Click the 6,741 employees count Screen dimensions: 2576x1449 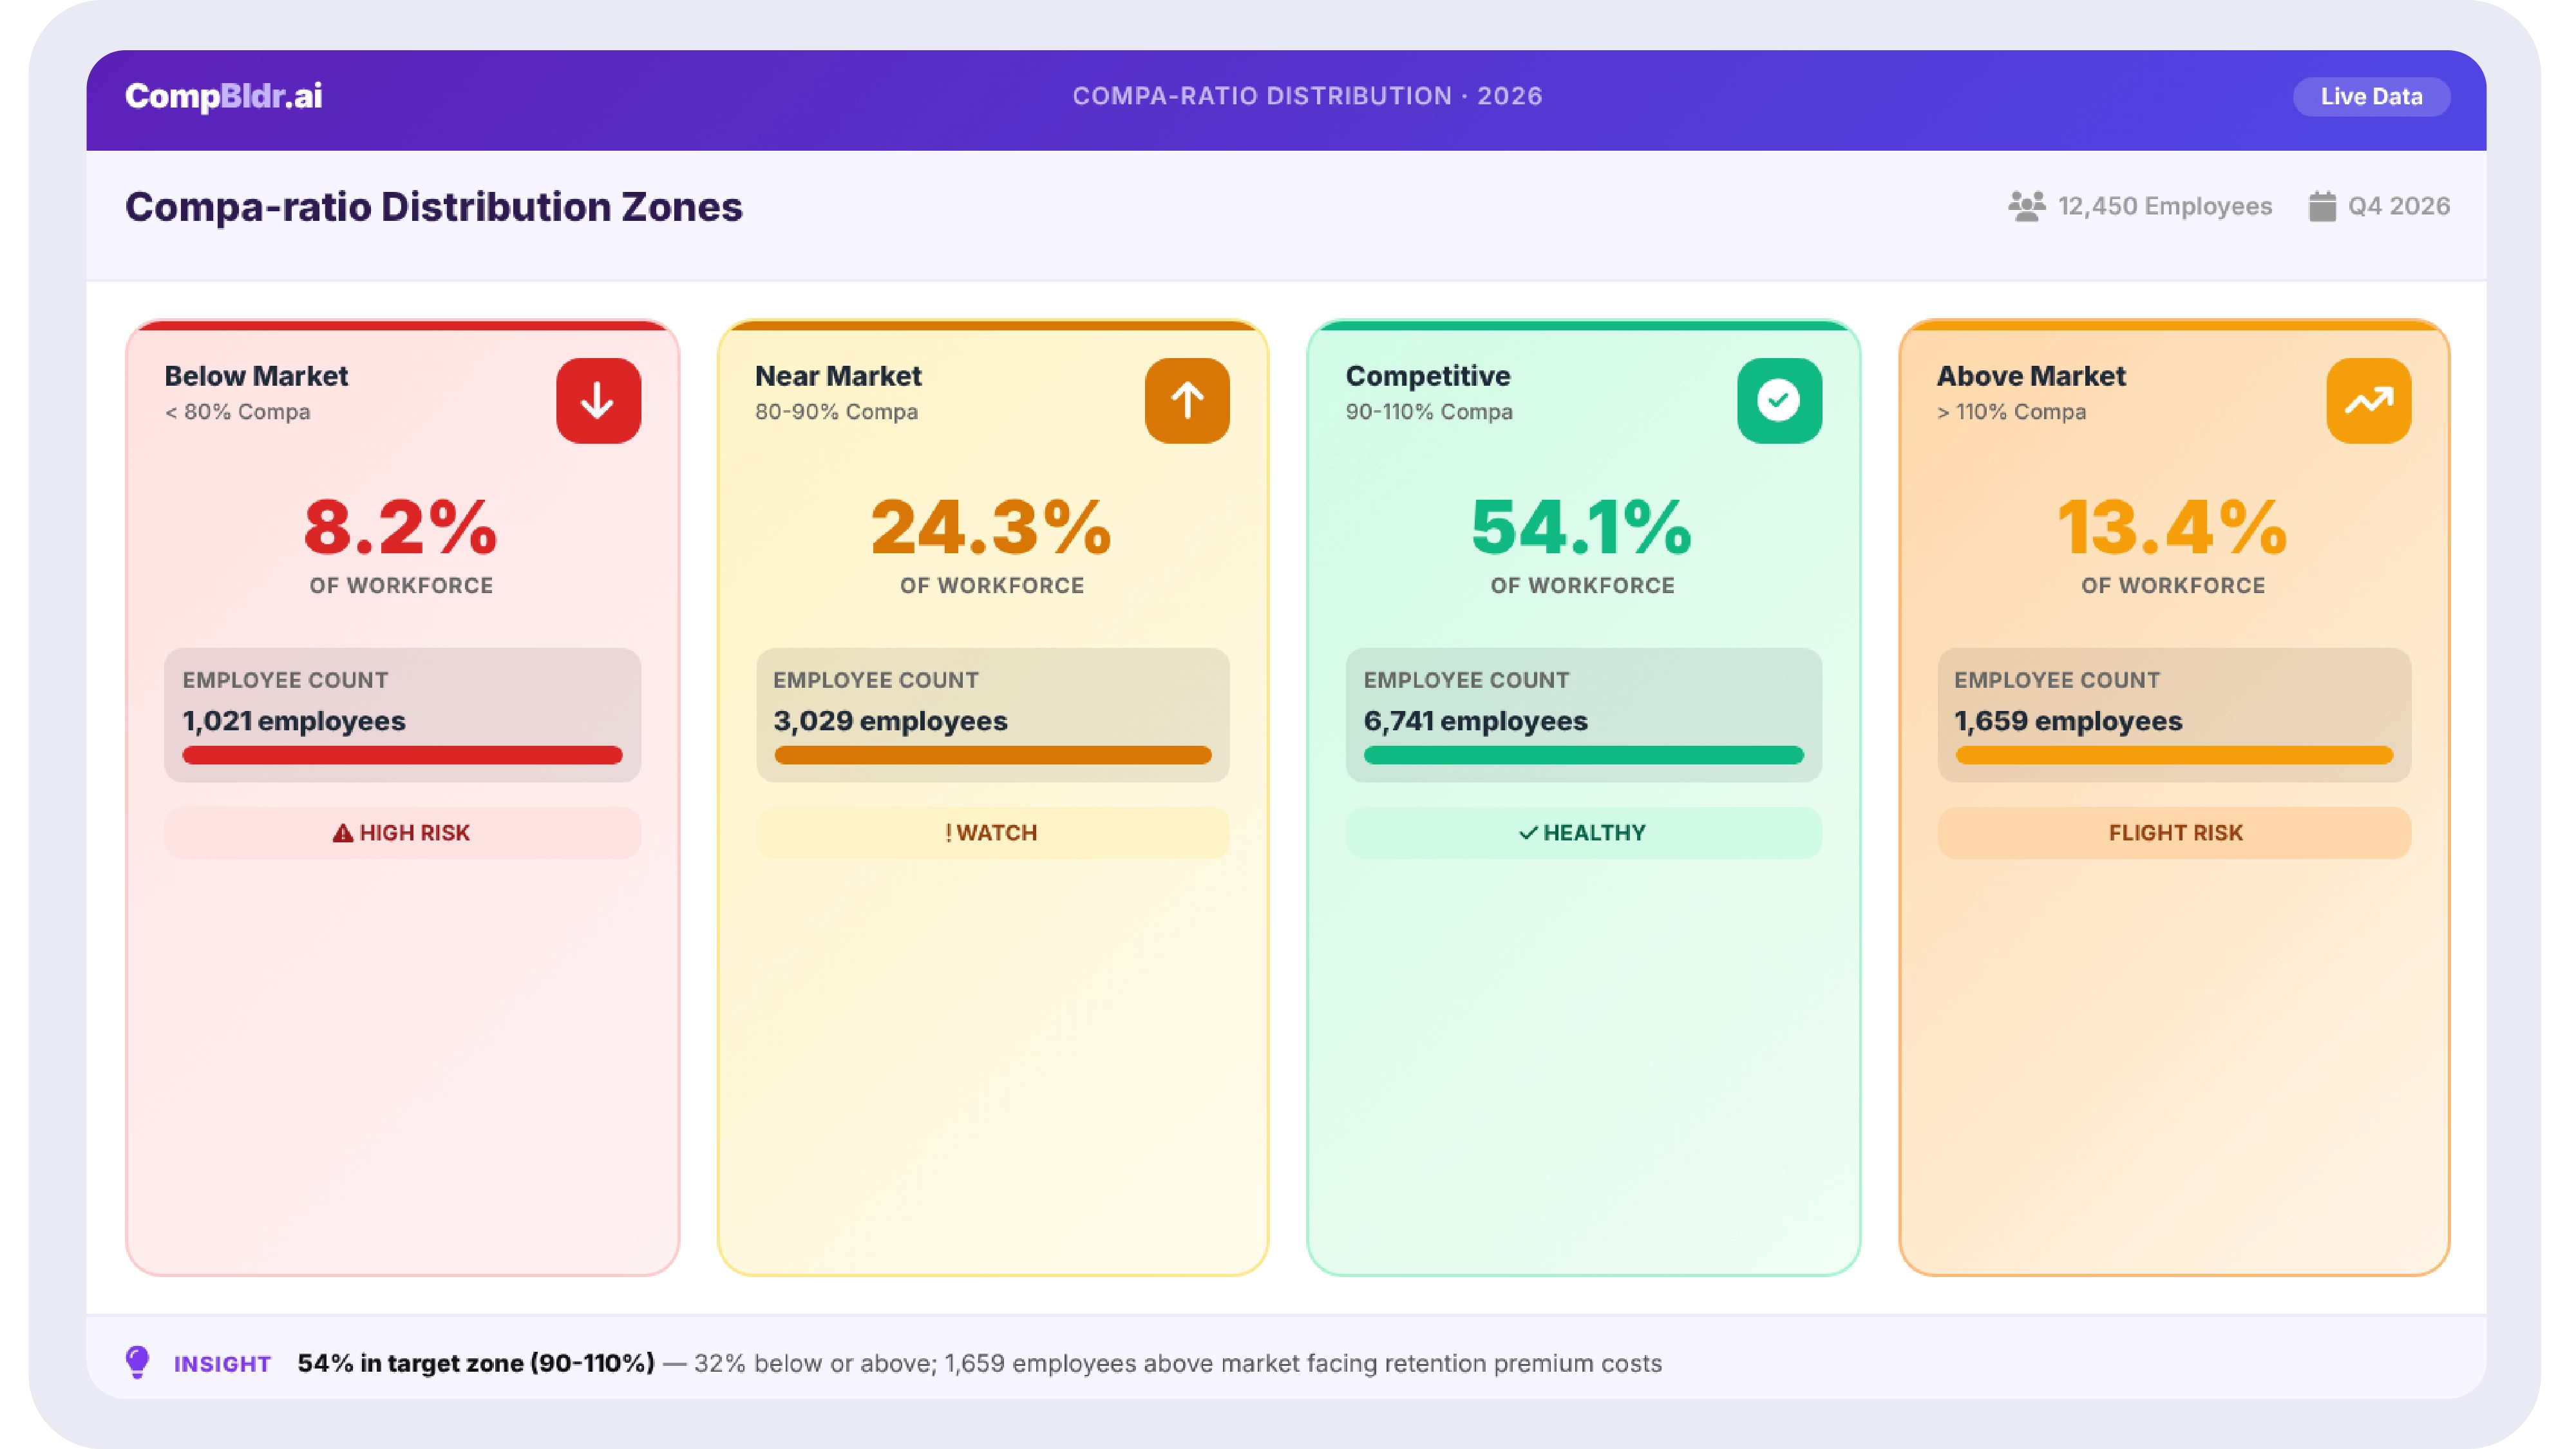pos(1475,721)
